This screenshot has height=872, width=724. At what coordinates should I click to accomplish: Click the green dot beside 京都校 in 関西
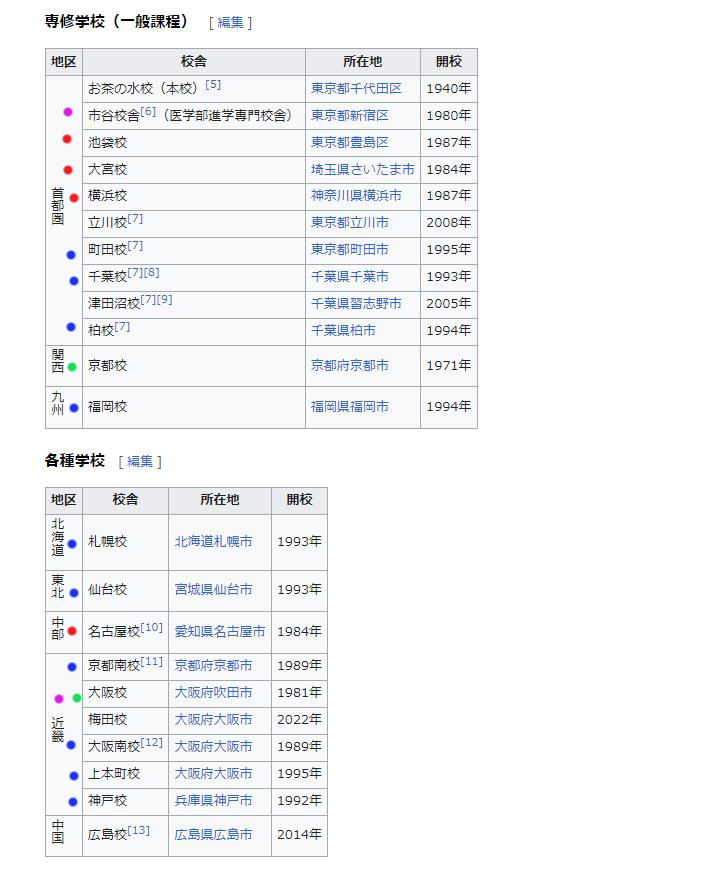click(72, 367)
